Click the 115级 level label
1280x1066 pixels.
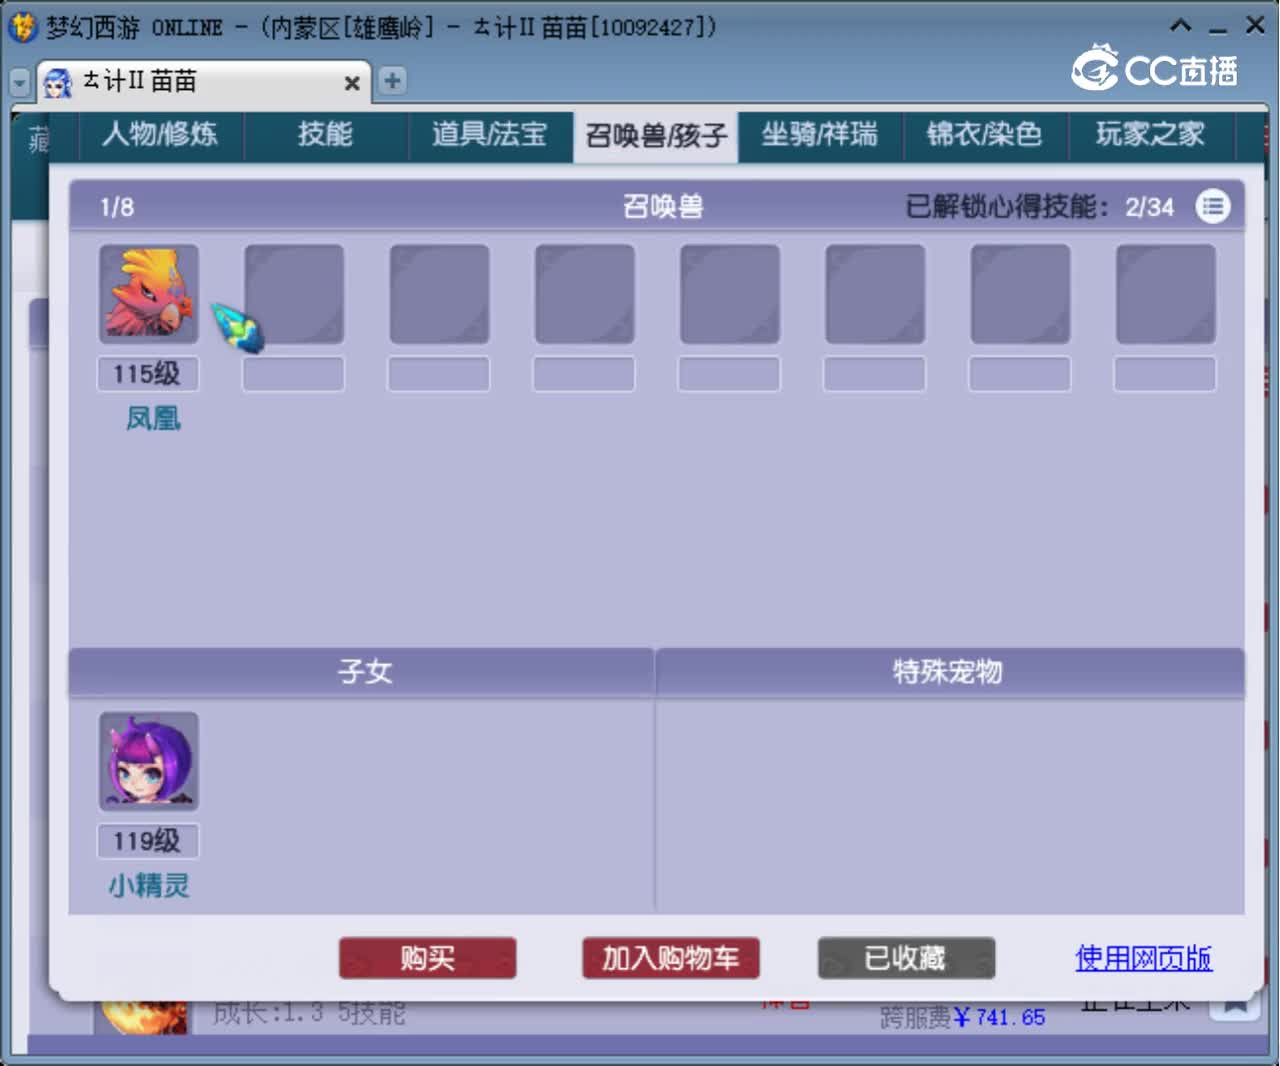pos(148,374)
